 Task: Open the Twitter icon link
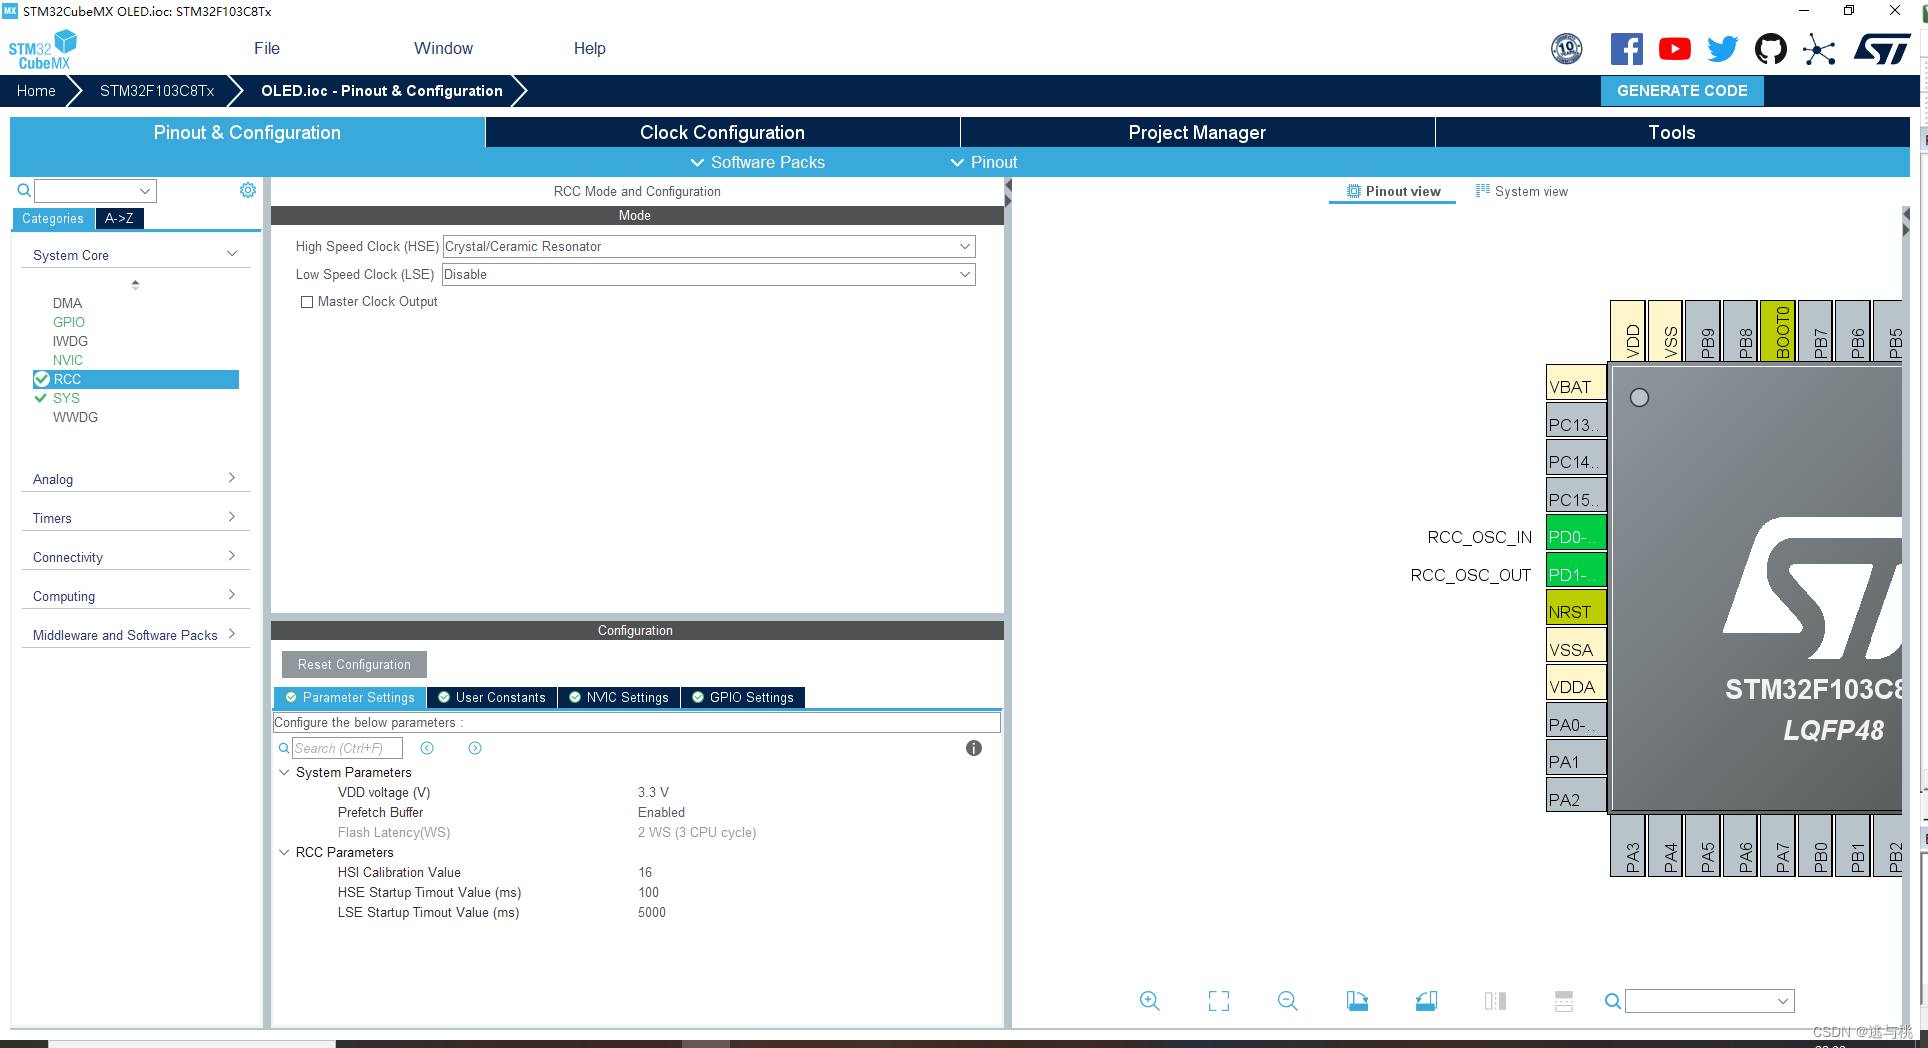point(1723,49)
